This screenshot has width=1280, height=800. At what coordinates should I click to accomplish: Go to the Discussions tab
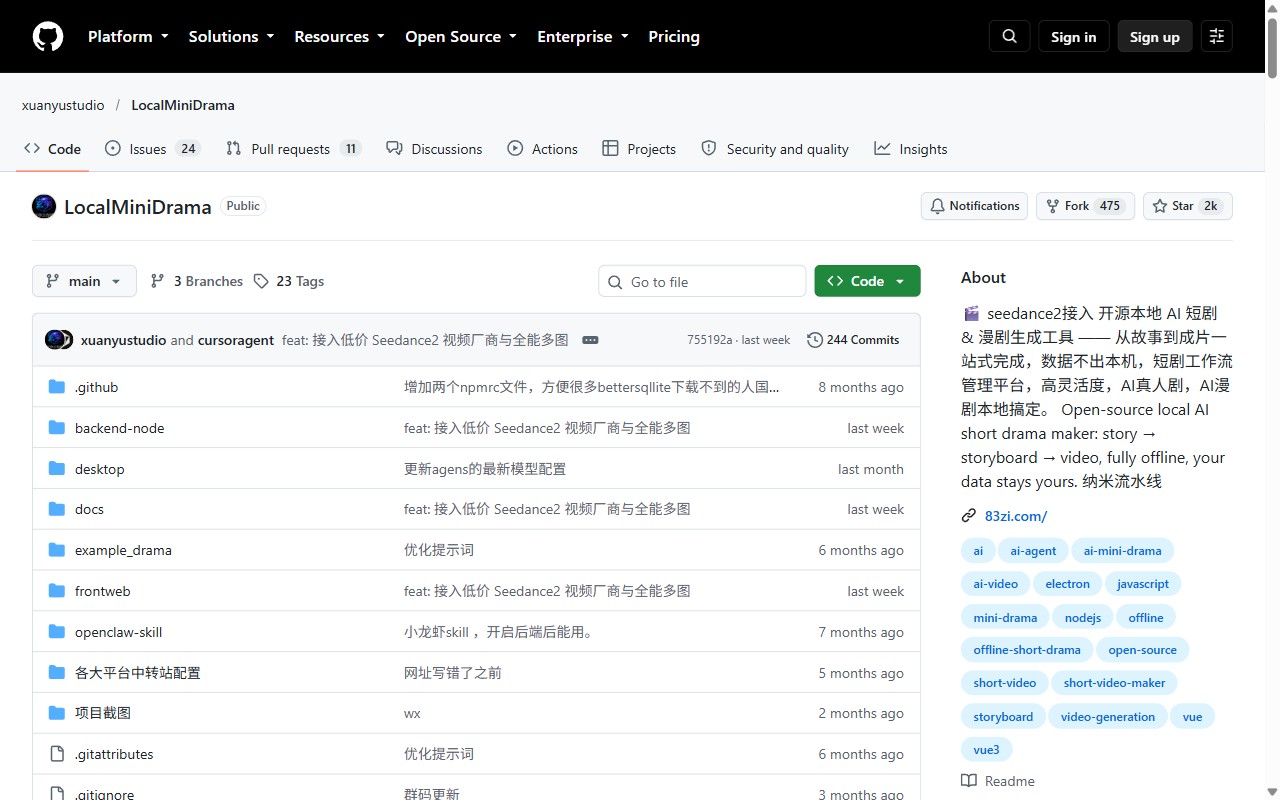click(434, 149)
